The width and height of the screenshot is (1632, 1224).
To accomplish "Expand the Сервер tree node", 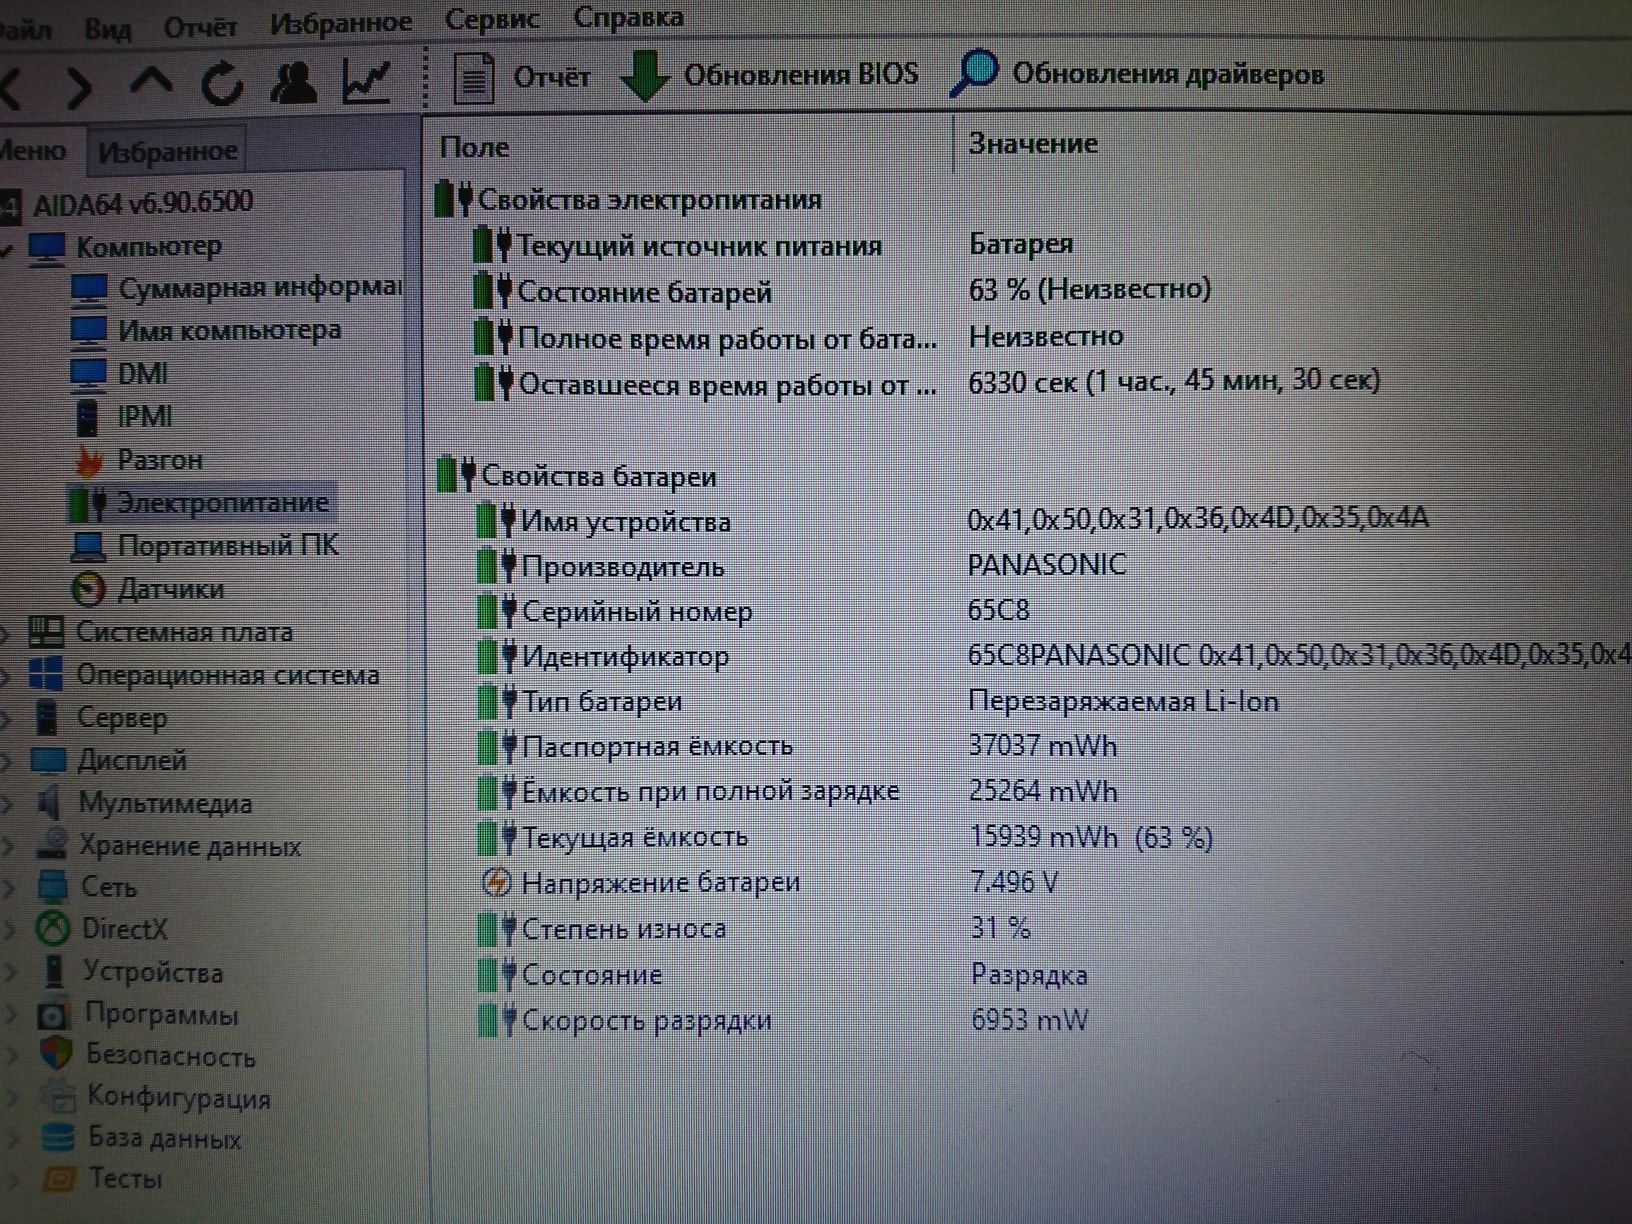I will [8, 718].
